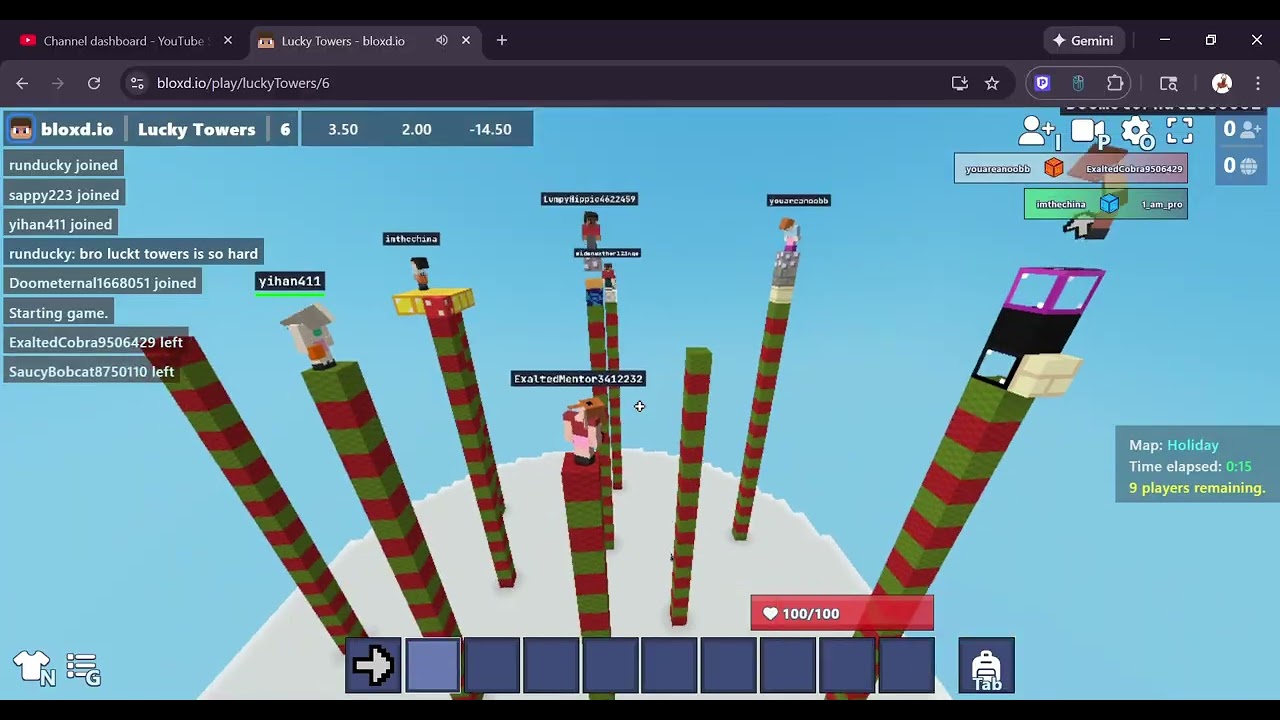Click the 'SaucyBobcat8750110 left' message
The image size is (1280, 720).
(91, 372)
